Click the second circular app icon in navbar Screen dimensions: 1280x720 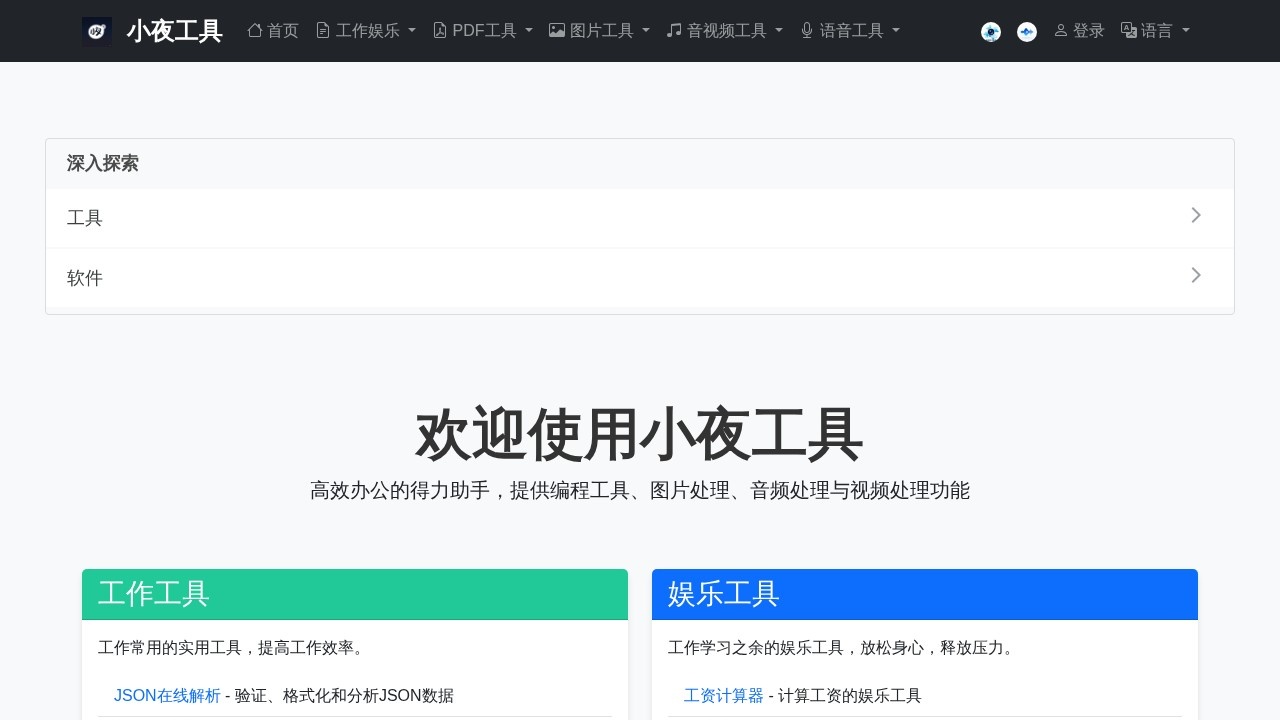(x=1026, y=31)
